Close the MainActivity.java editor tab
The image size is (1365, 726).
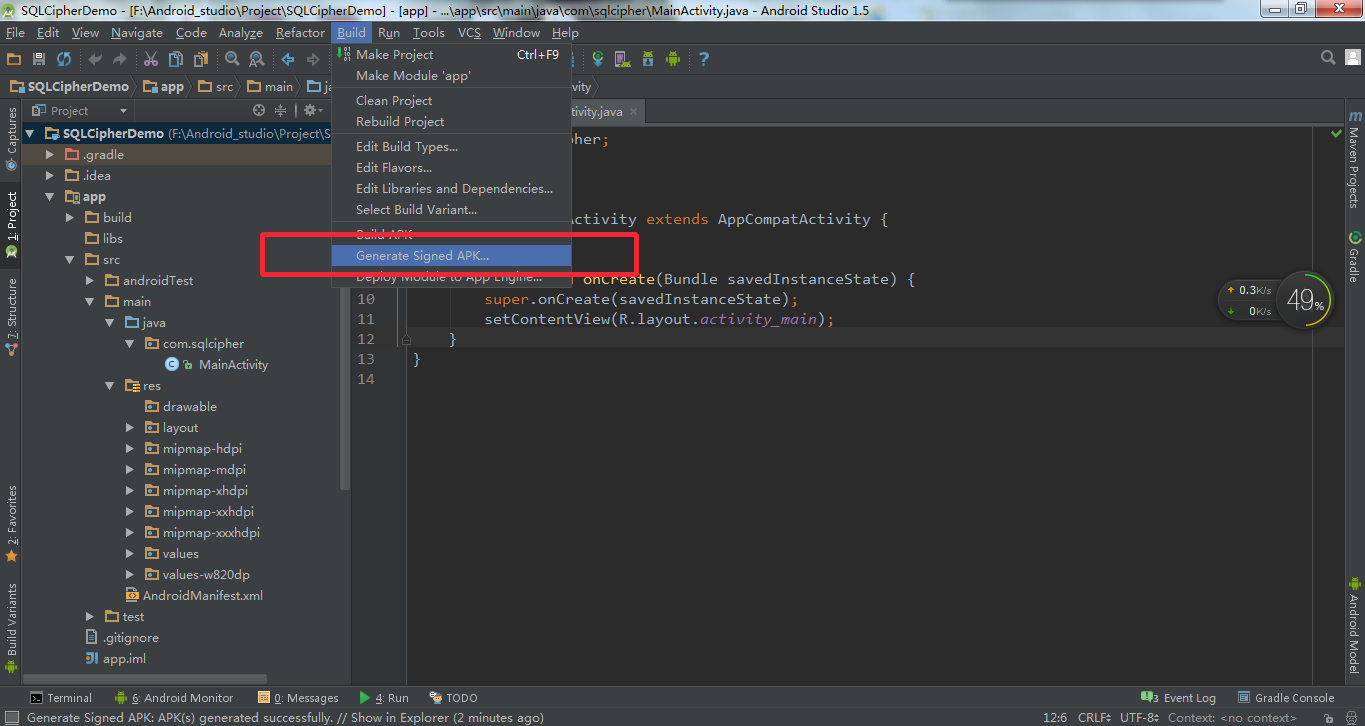[633, 111]
